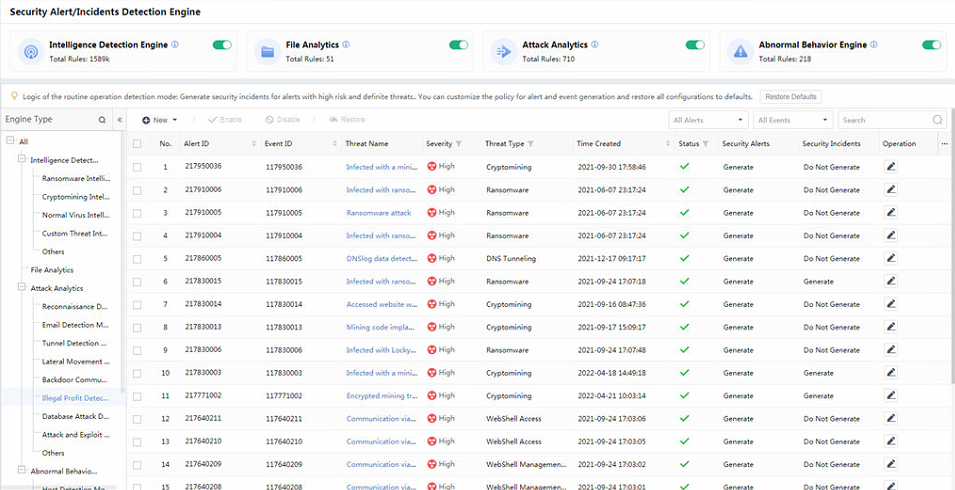
Task: Click the search magnifier in Engine Type panel
Action: coord(101,120)
